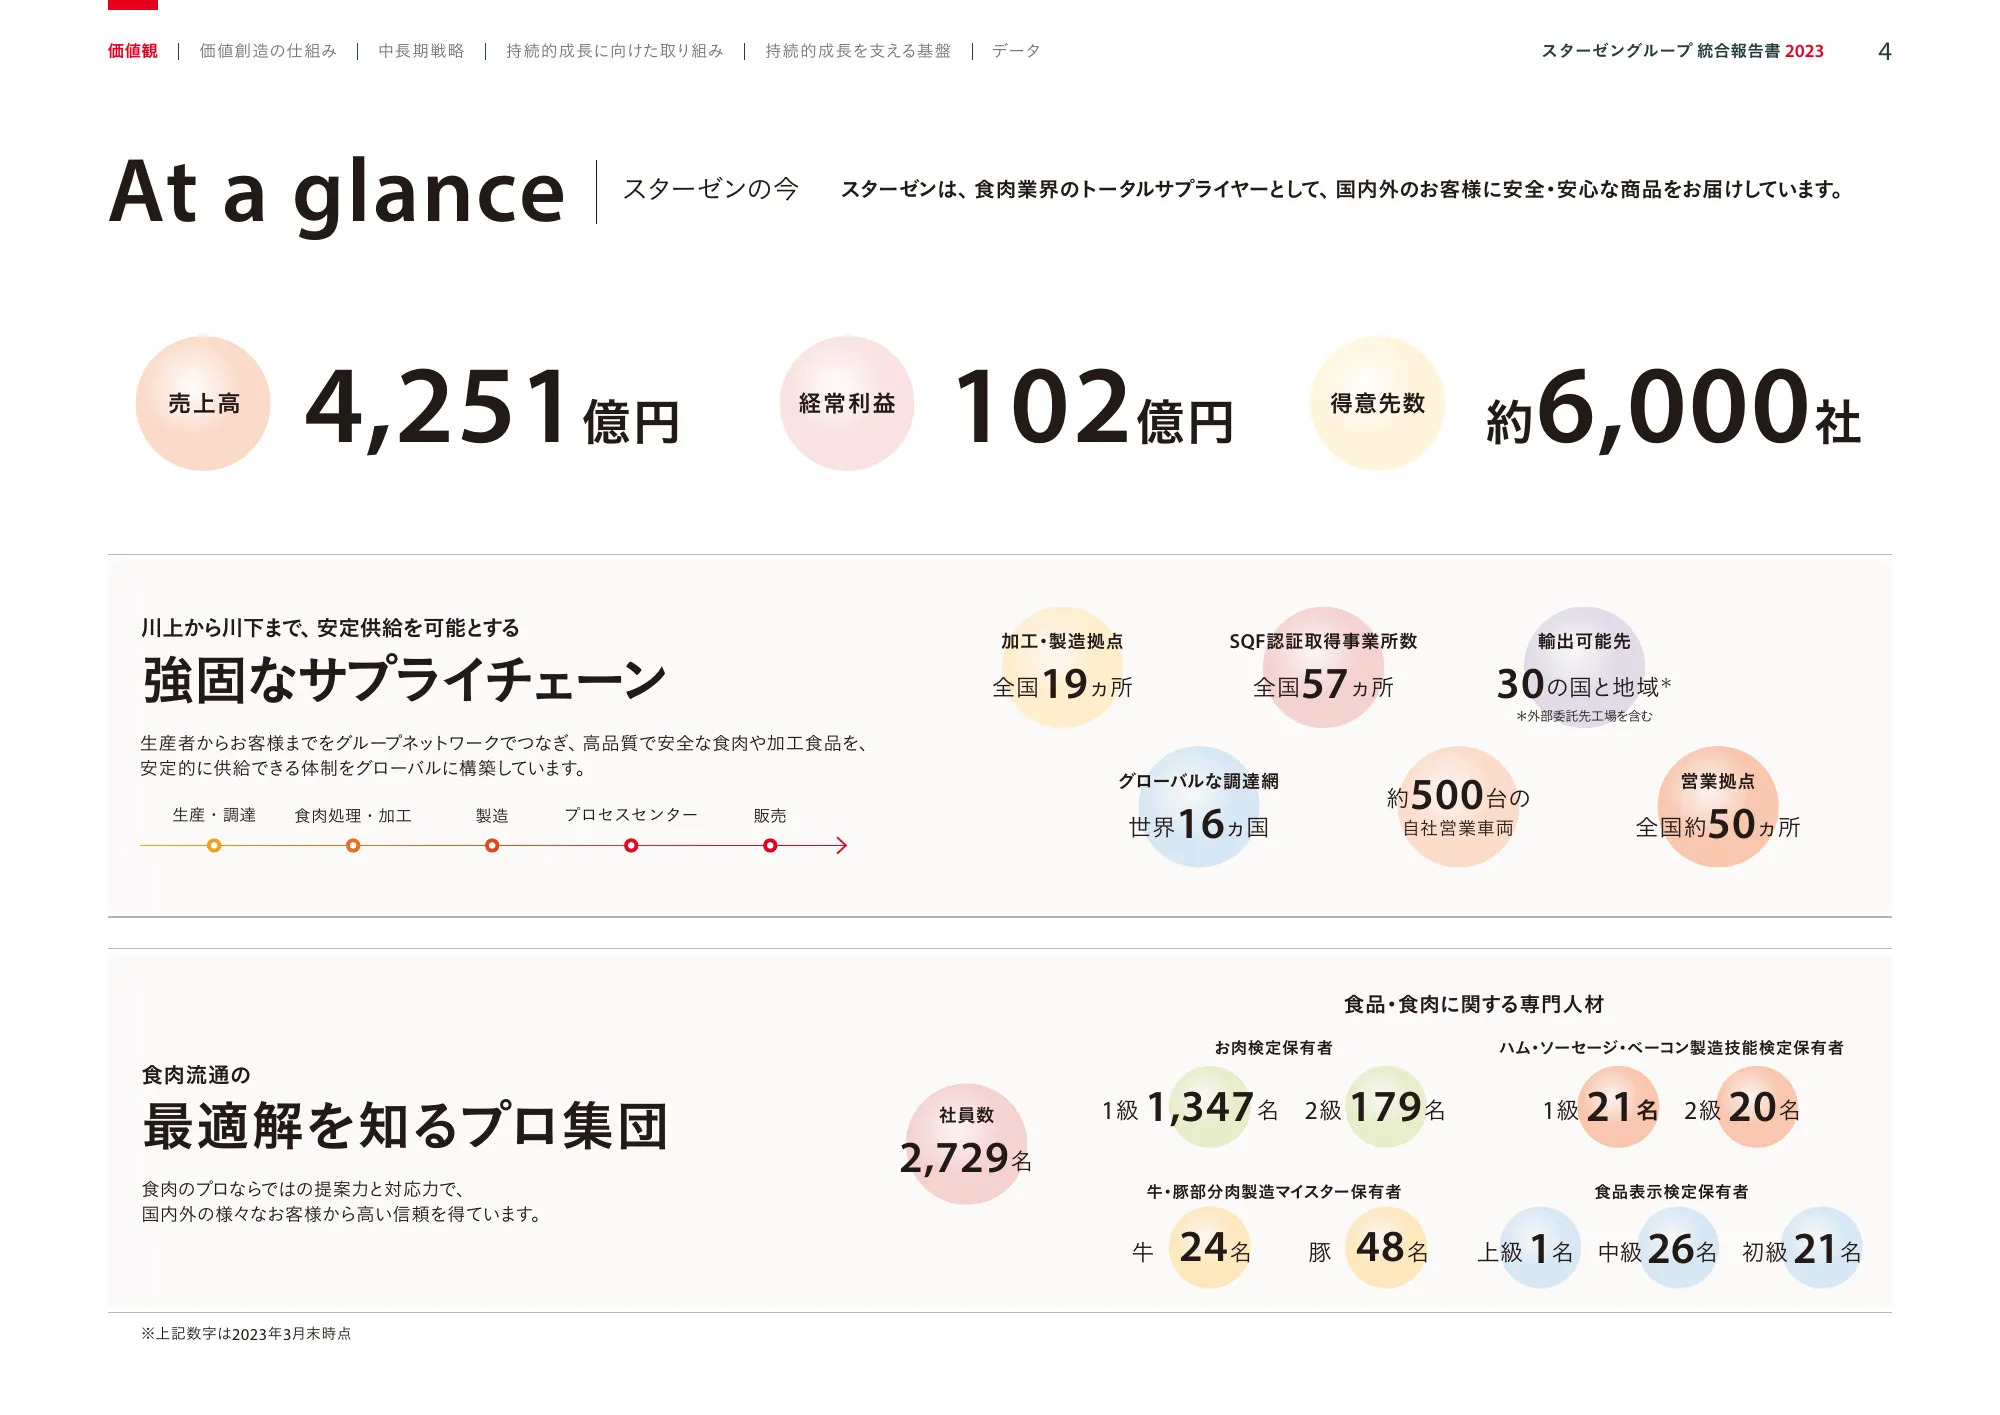Click the お肉検定保有者 label

1273,1048
